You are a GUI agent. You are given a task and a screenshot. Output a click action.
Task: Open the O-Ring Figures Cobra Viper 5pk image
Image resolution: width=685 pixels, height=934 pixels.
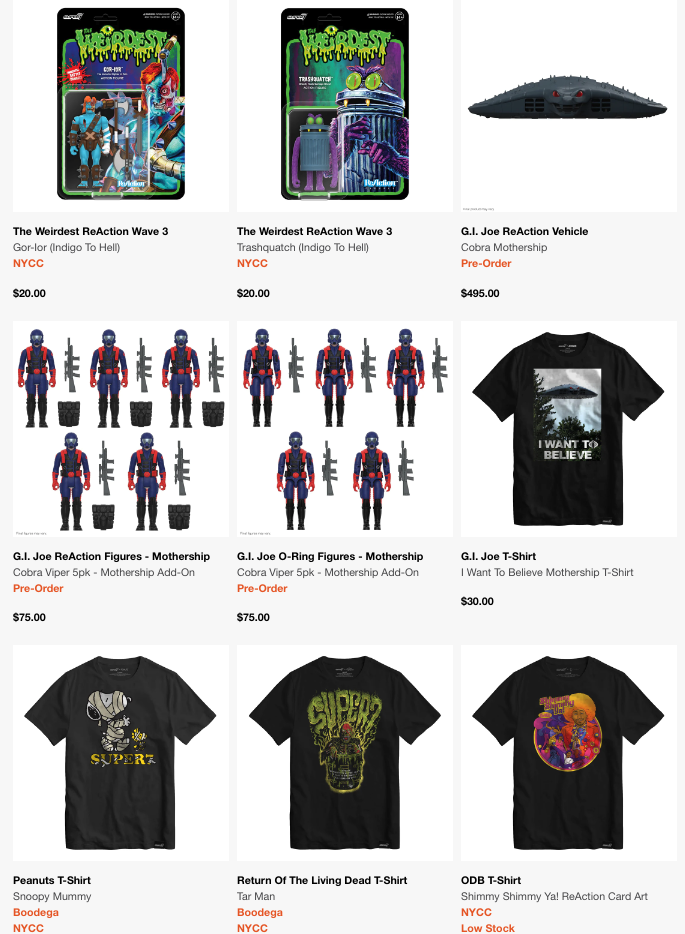[345, 429]
